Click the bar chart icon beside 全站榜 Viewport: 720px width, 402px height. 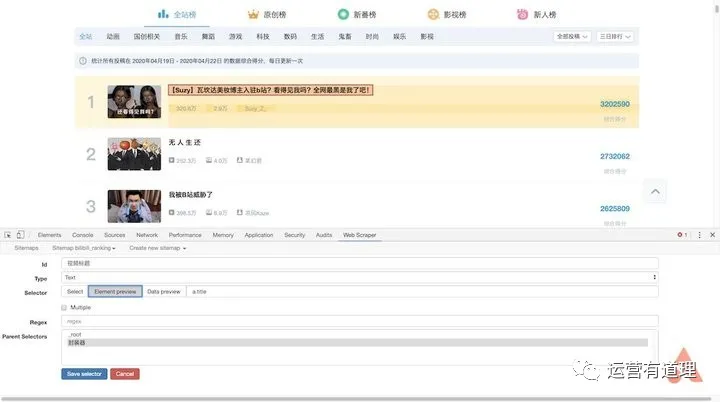coord(163,14)
